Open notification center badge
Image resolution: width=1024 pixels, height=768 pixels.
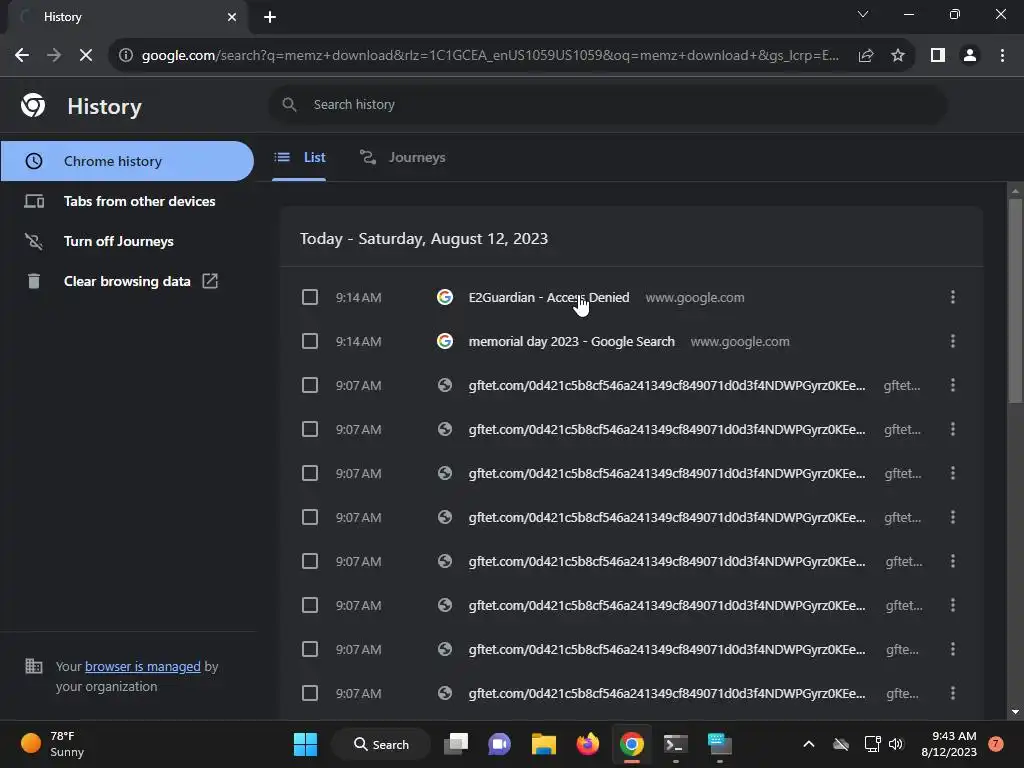(x=996, y=744)
